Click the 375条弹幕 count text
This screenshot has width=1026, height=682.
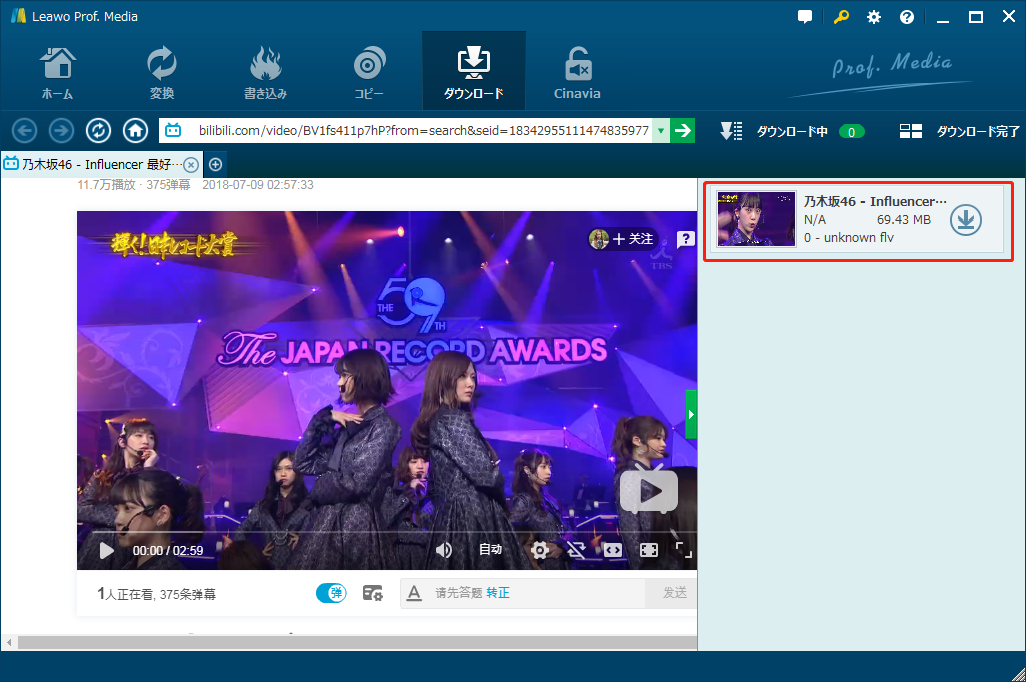[x=188, y=594]
